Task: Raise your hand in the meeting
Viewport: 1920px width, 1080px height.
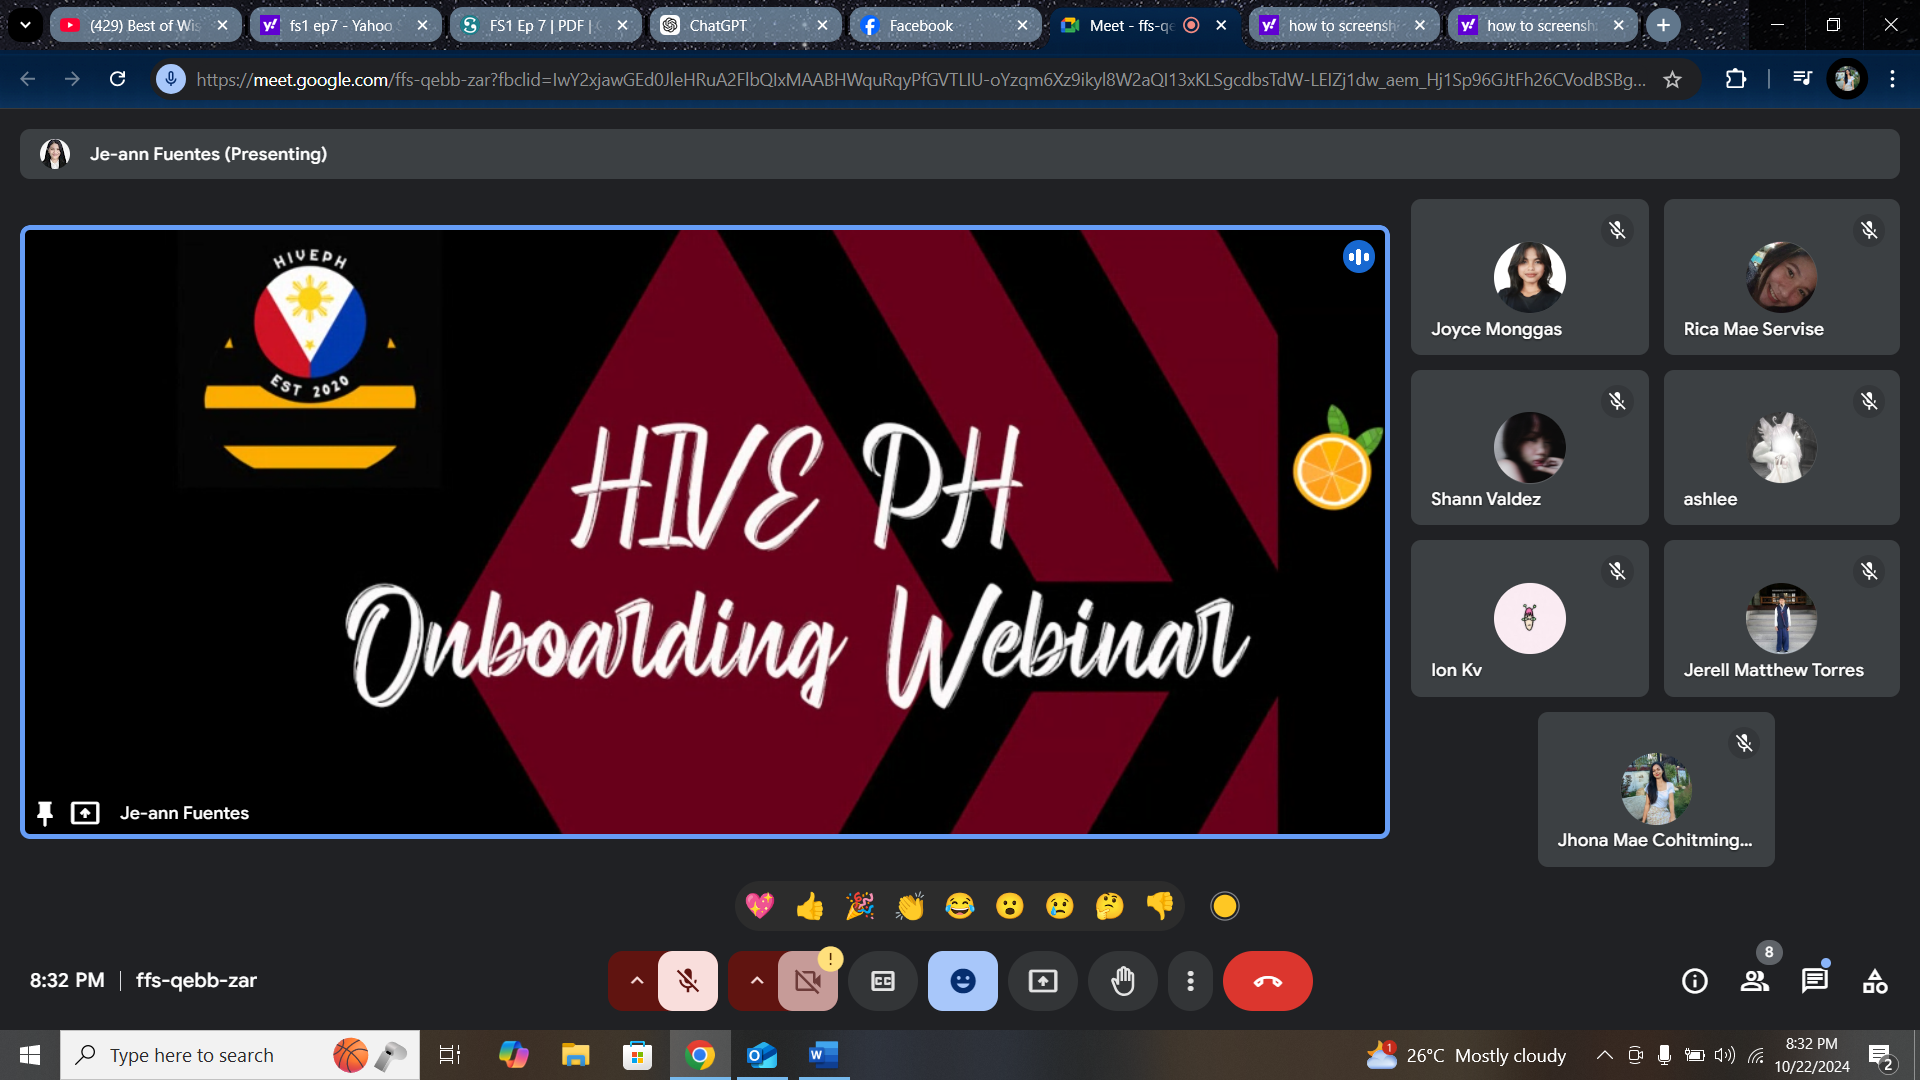Action: (1123, 981)
